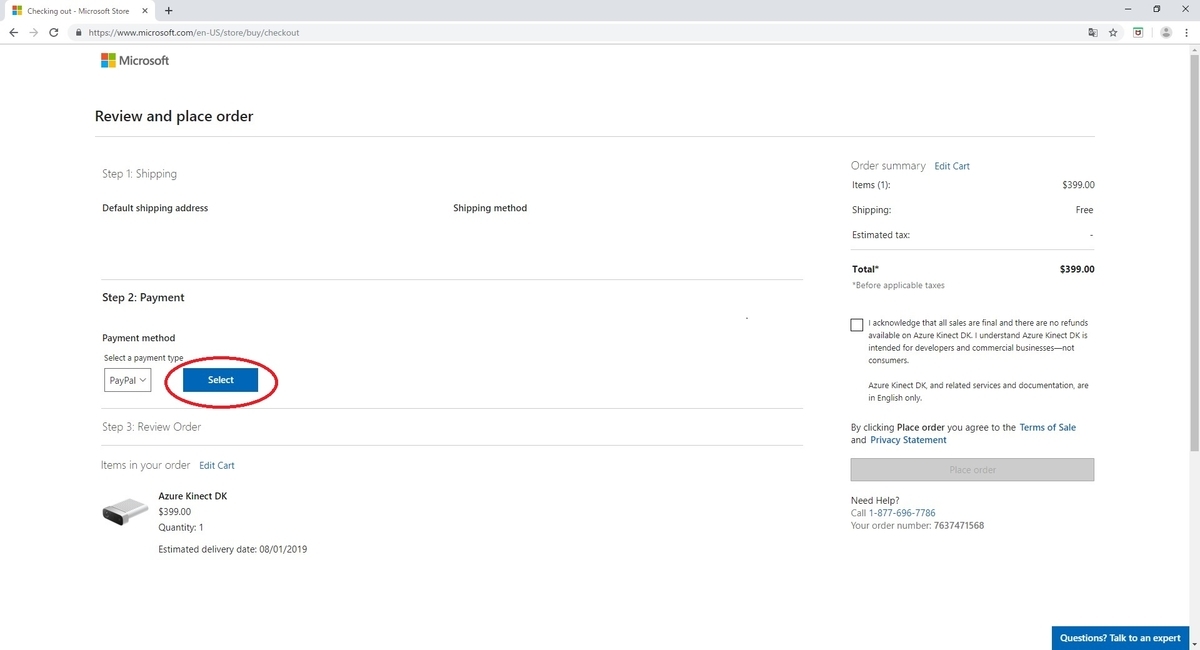This screenshot has height=650, width=1200.
Task: Click the Default shipping address label
Action: (155, 208)
